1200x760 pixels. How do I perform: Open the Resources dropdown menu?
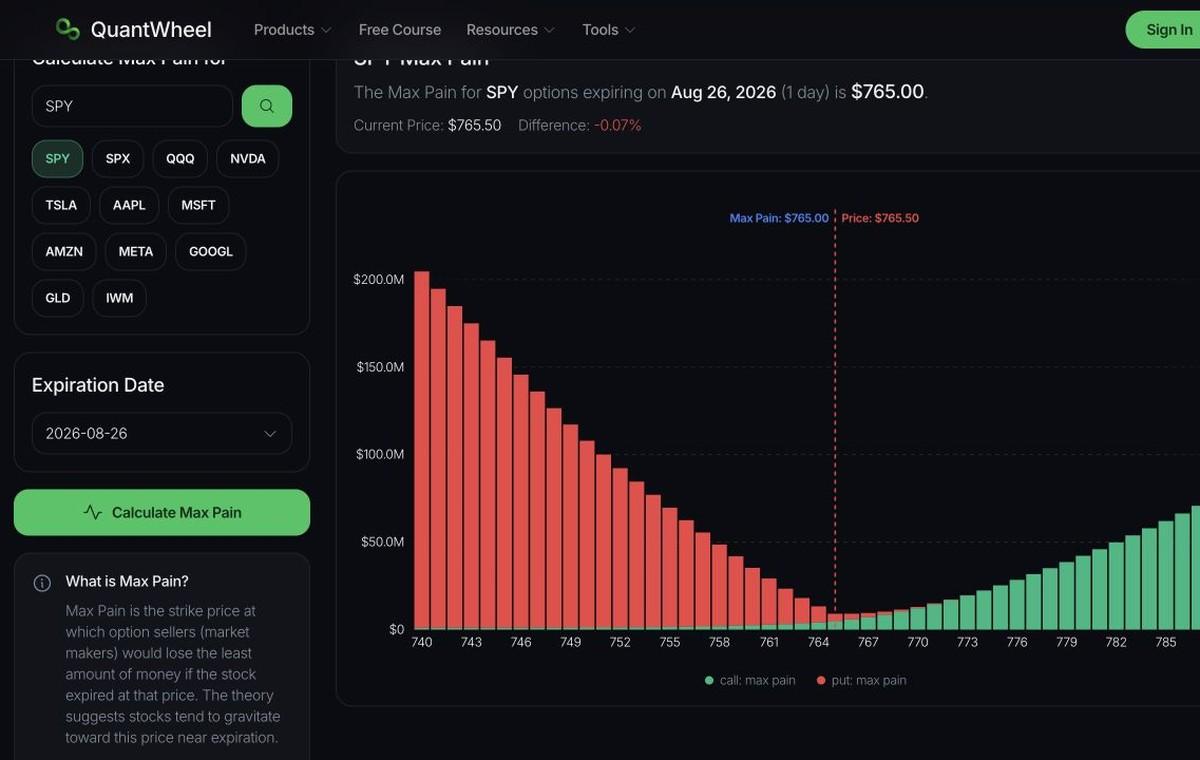click(x=510, y=30)
